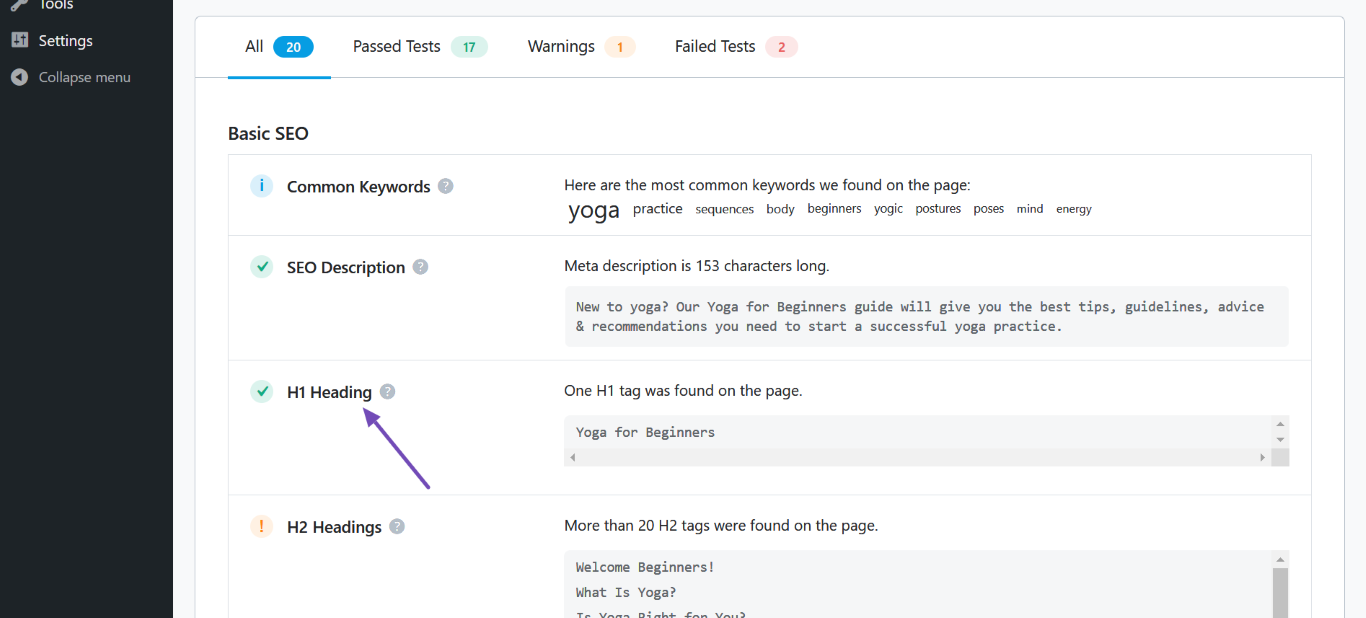Click the meta description text box
Screen dimensions: 1366x618
pyautogui.click(x=927, y=317)
